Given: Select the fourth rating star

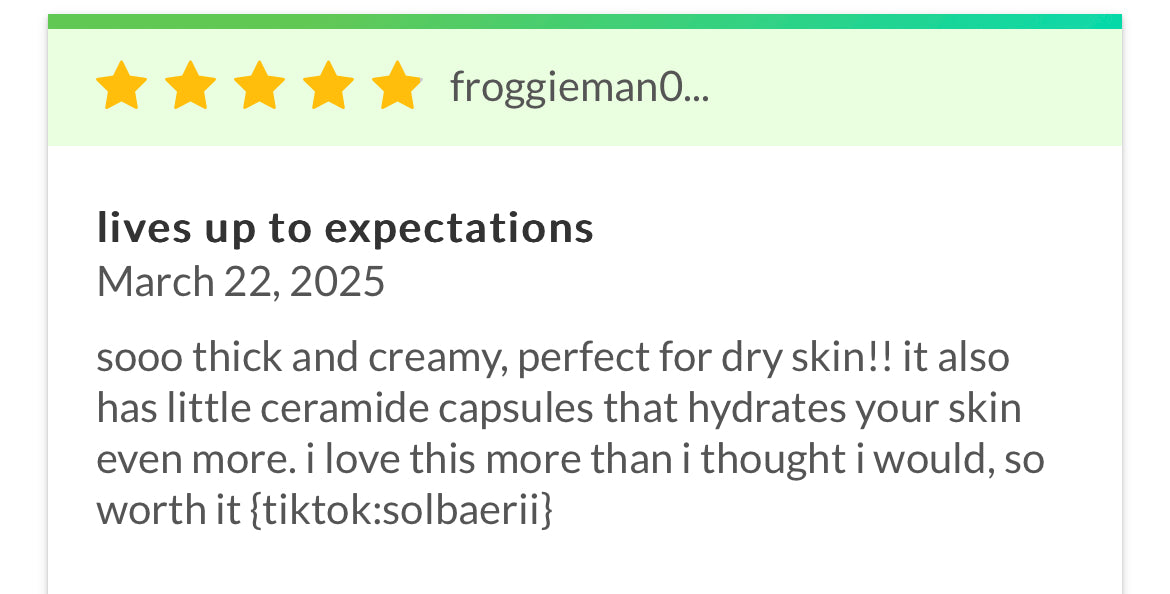Looking at the screenshot, I should click(x=328, y=87).
